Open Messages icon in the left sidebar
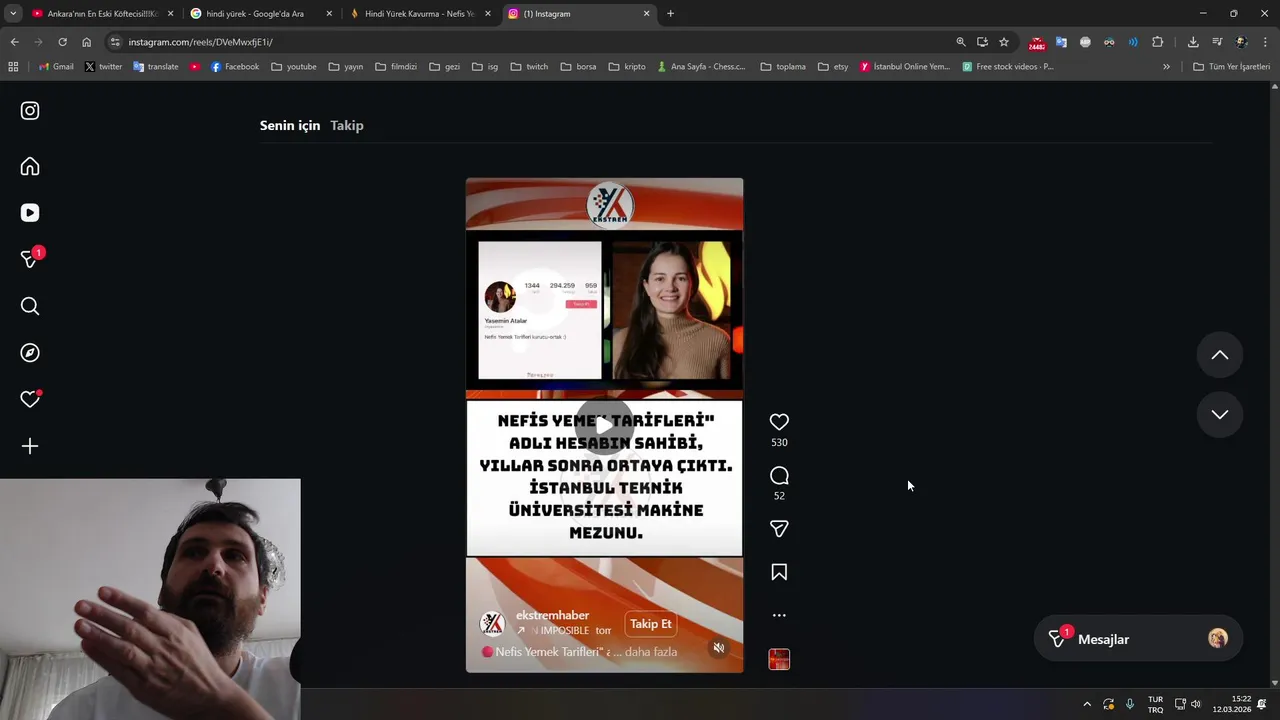The width and height of the screenshot is (1280, 720). coord(30,259)
